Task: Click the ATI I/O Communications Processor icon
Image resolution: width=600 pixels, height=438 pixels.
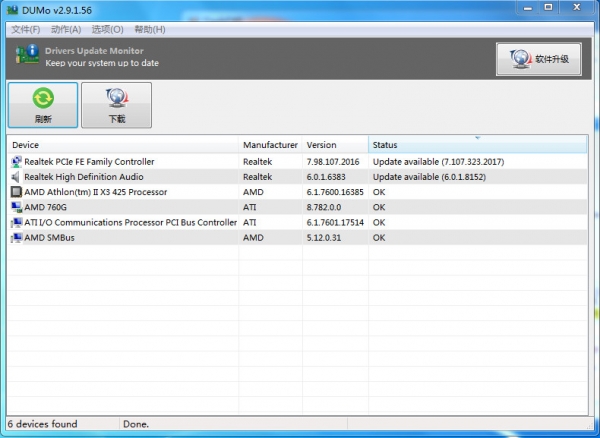Action: click(16, 222)
